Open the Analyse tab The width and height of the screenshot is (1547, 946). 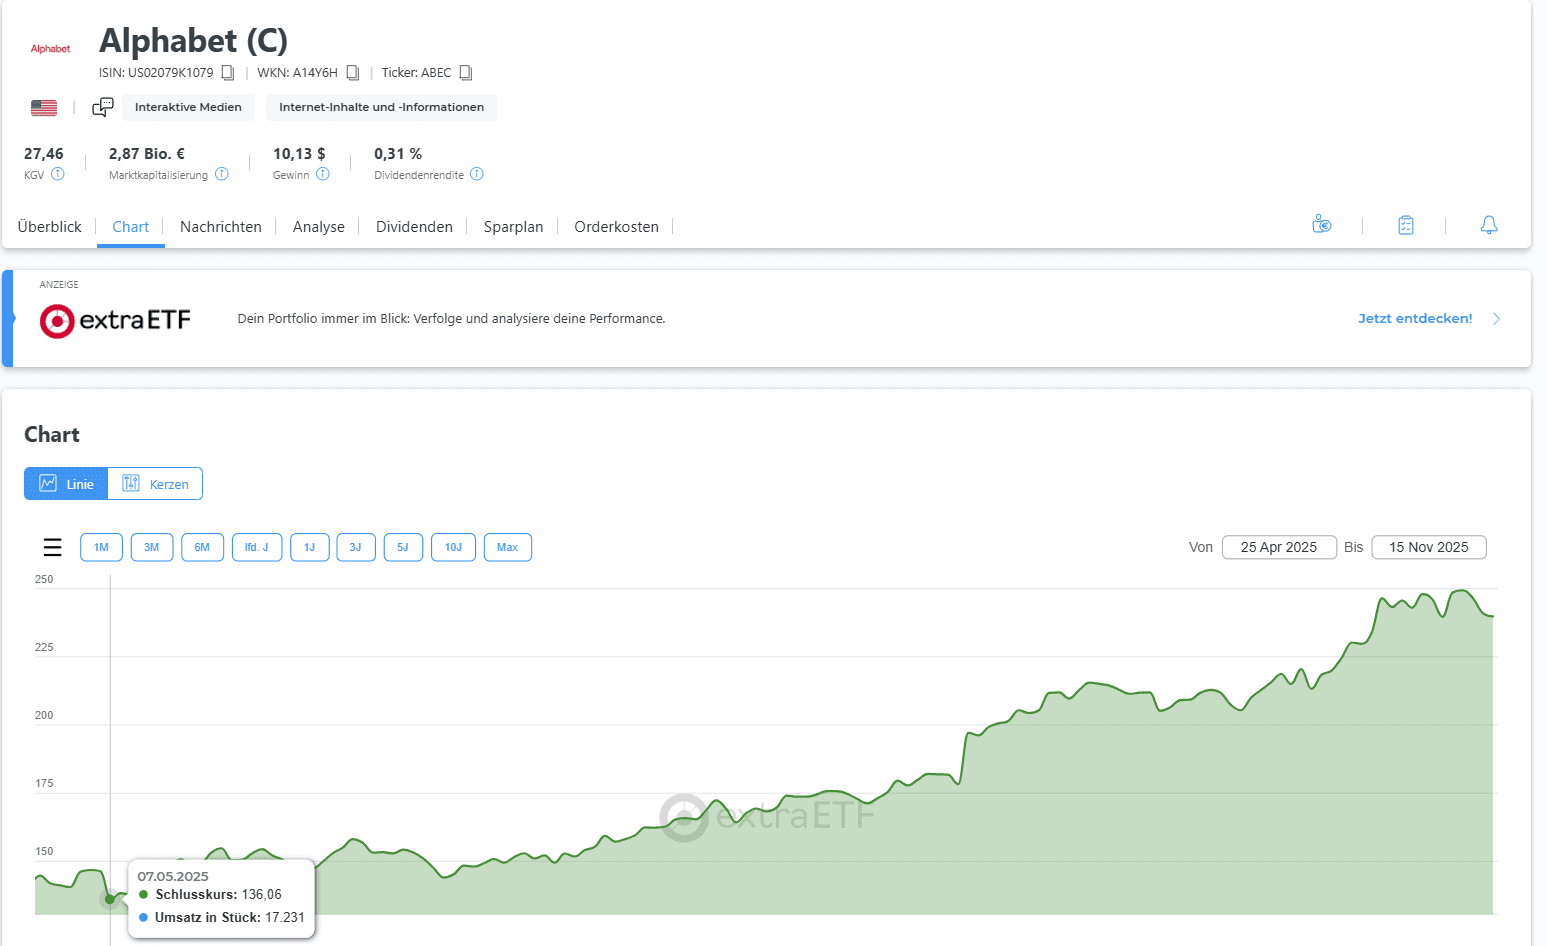point(319,227)
